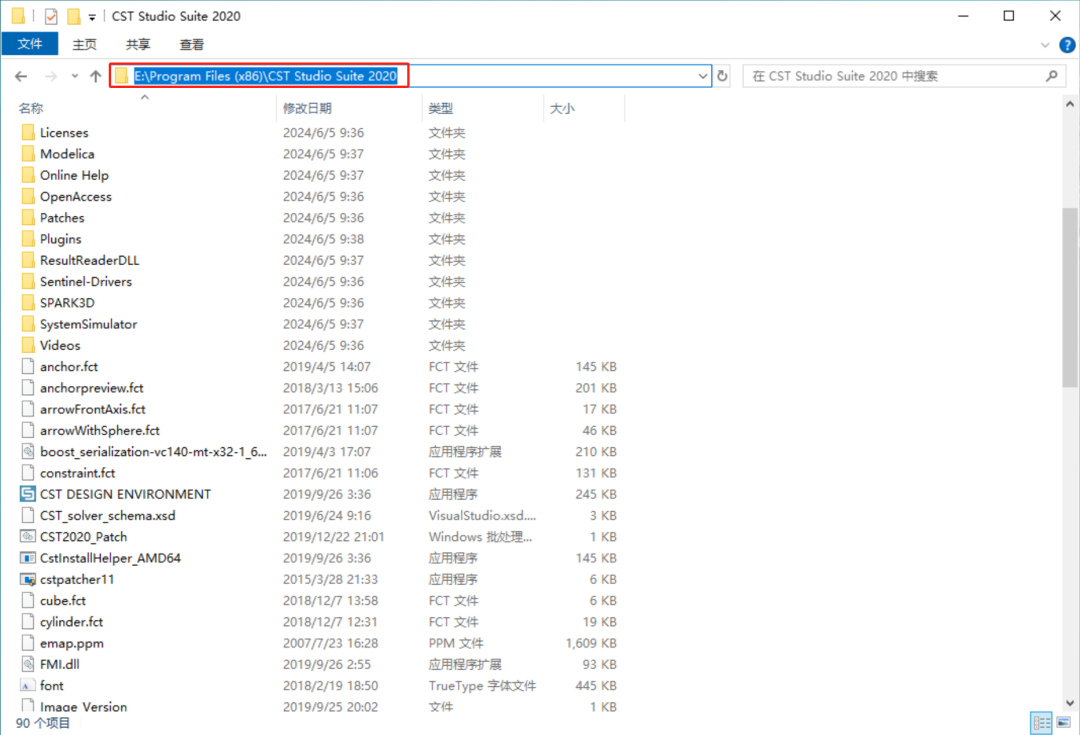1080x735 pixels.
Task: Switch to the 主页 tab
Action: (x=84, y=44)
